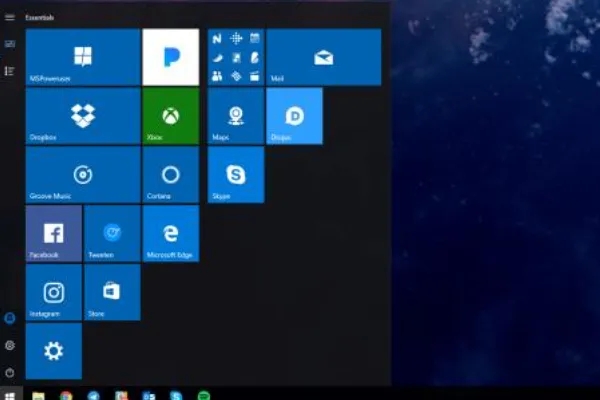Open the unlabeled Settings gear tile
Image resolution: width=600 pixels, height=400 pixels.
tap(54, 351)
